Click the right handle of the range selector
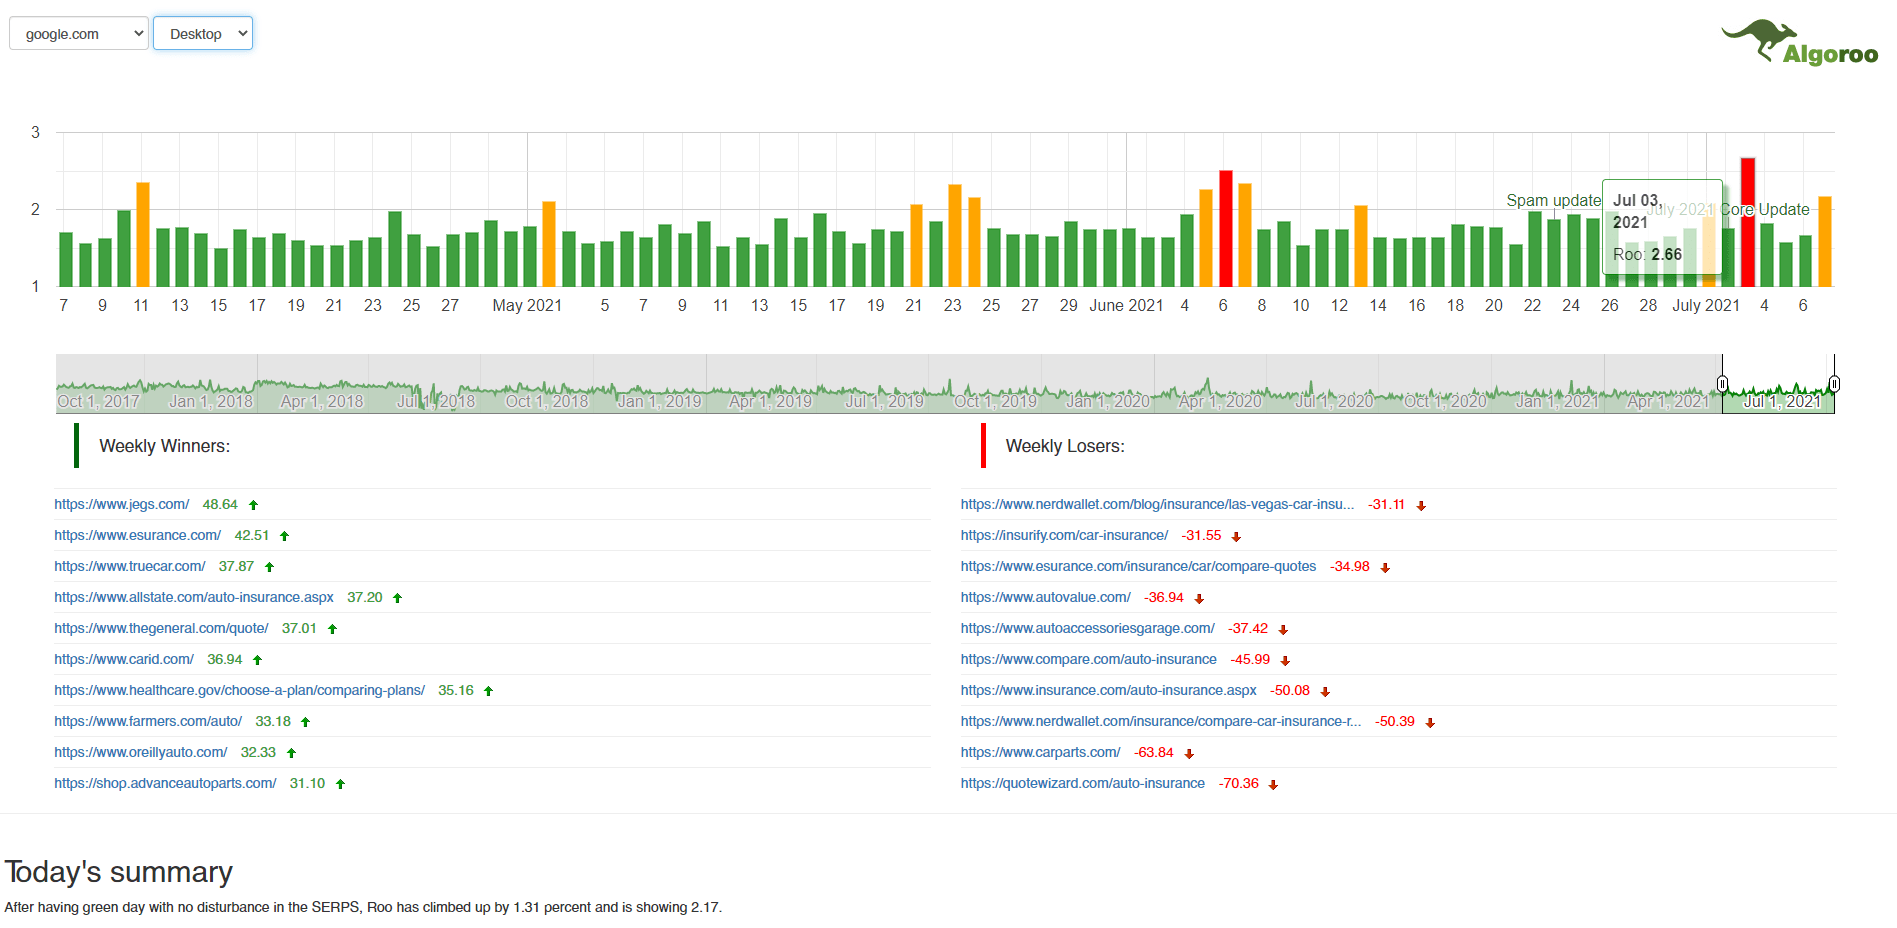 click(x=1834, y=384)
